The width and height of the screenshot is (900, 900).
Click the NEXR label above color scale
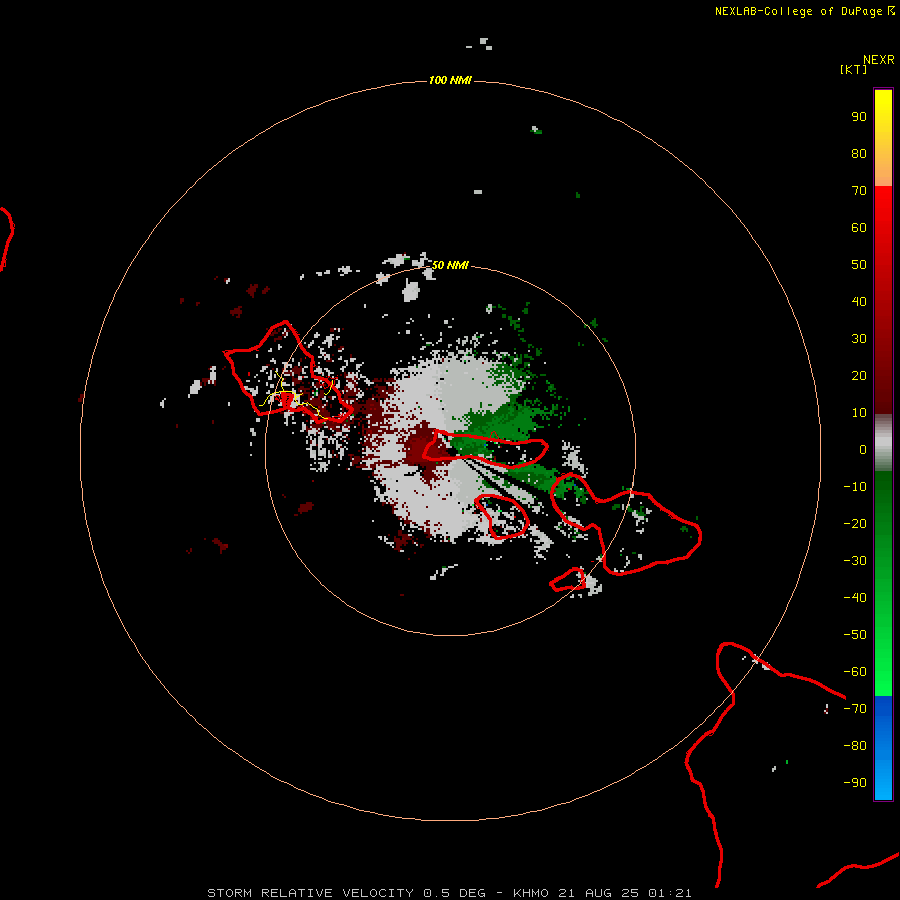pos(879,60)
